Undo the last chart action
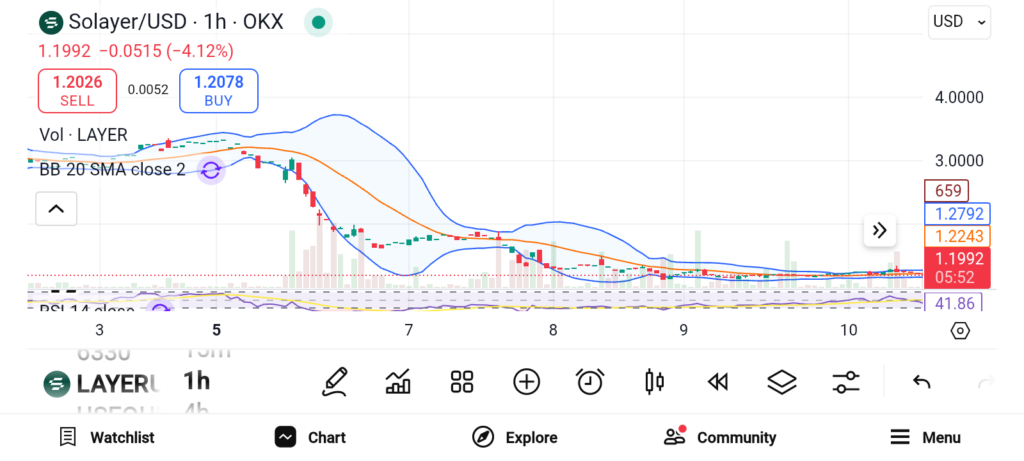This screenshot has width=1024, height=461. pyautogui.click(x=922, y=381)
